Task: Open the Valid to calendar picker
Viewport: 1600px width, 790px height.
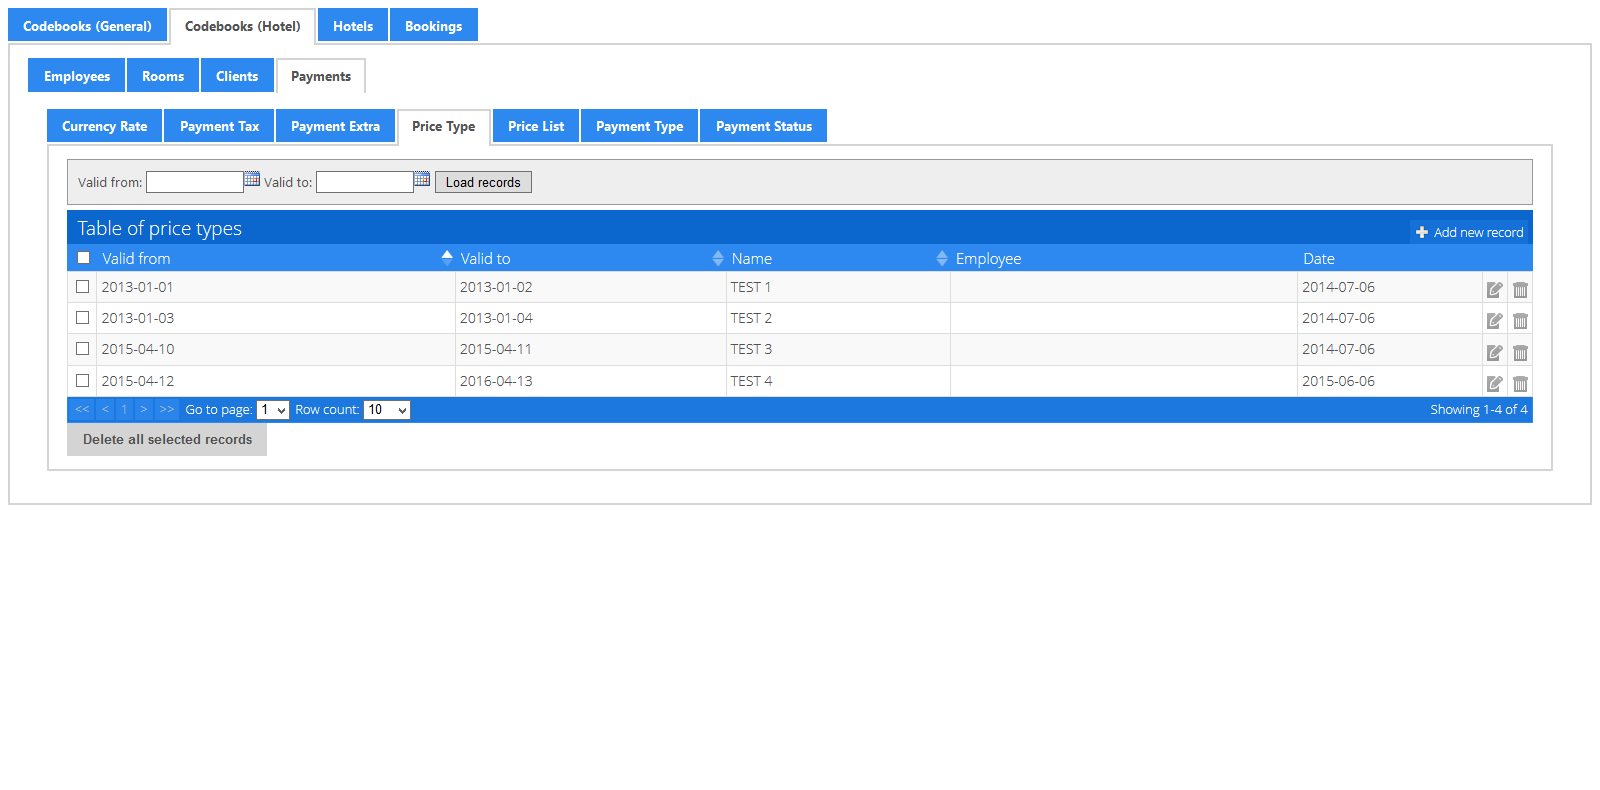Action: click(422, 179)
